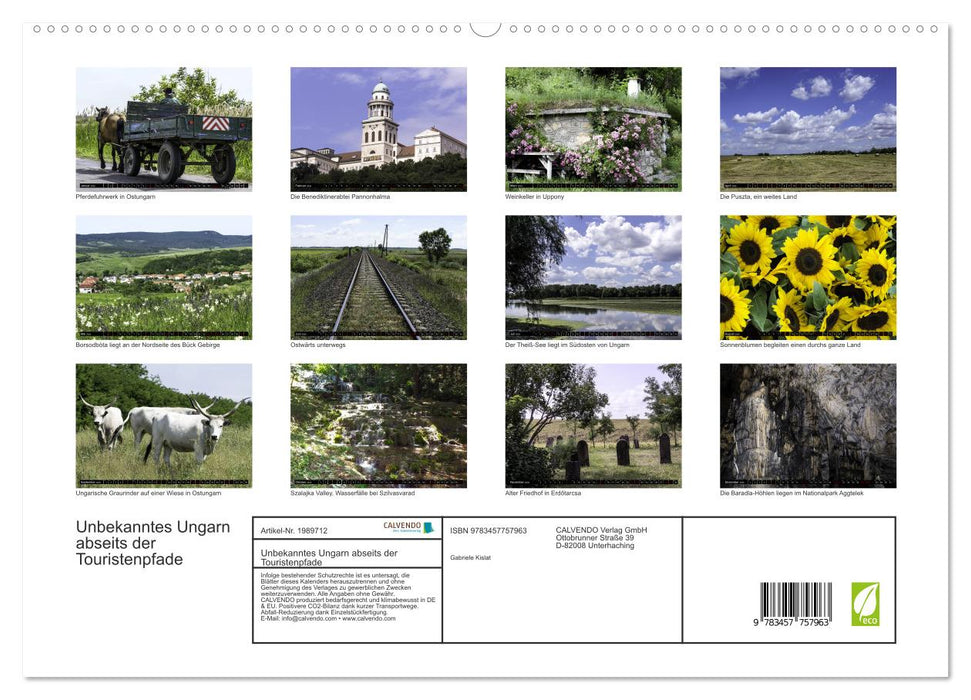Click the Weinkeller in Uppony photo
The height and width of the screenshot is (700, 971).
click(593, 128)
